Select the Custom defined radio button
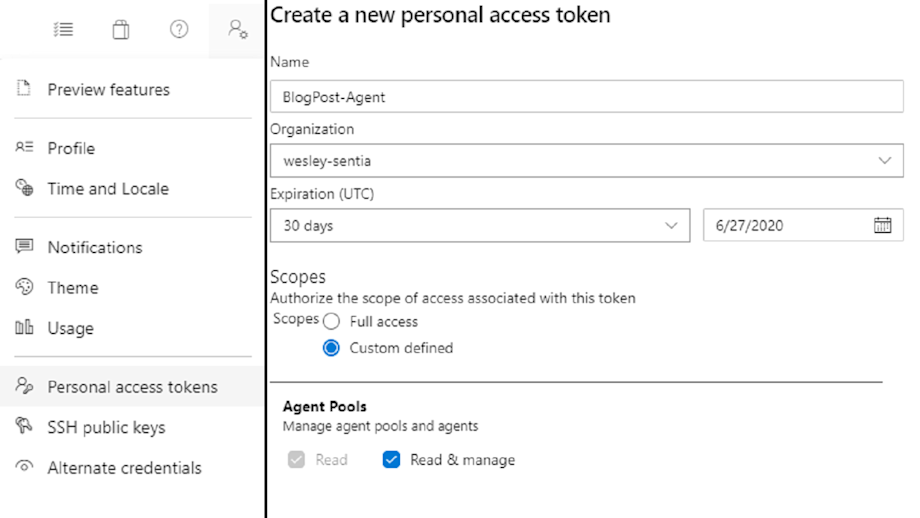920x518 pixels. [332, 348]
